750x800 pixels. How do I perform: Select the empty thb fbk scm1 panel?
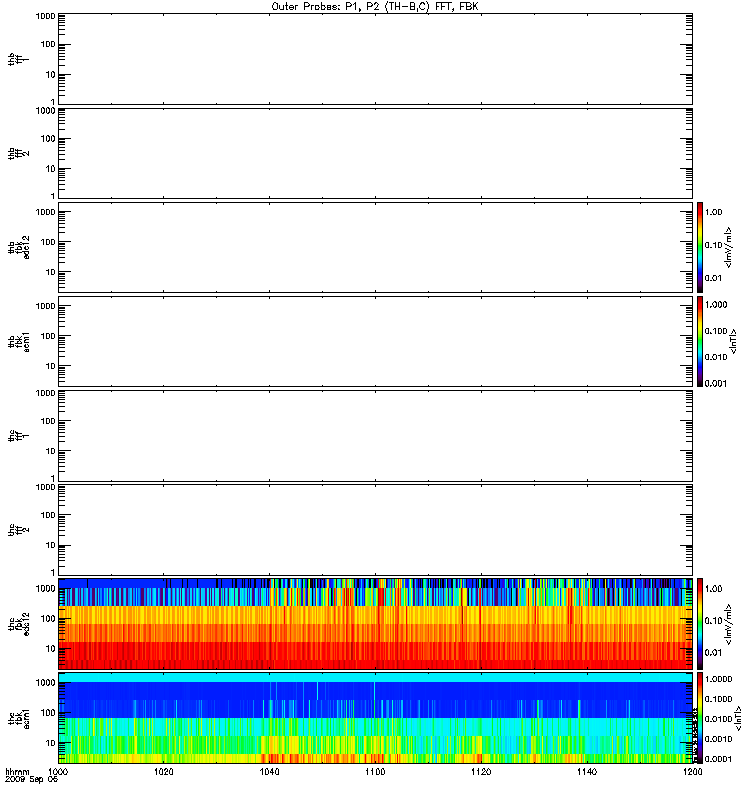[x=374, y=341]
